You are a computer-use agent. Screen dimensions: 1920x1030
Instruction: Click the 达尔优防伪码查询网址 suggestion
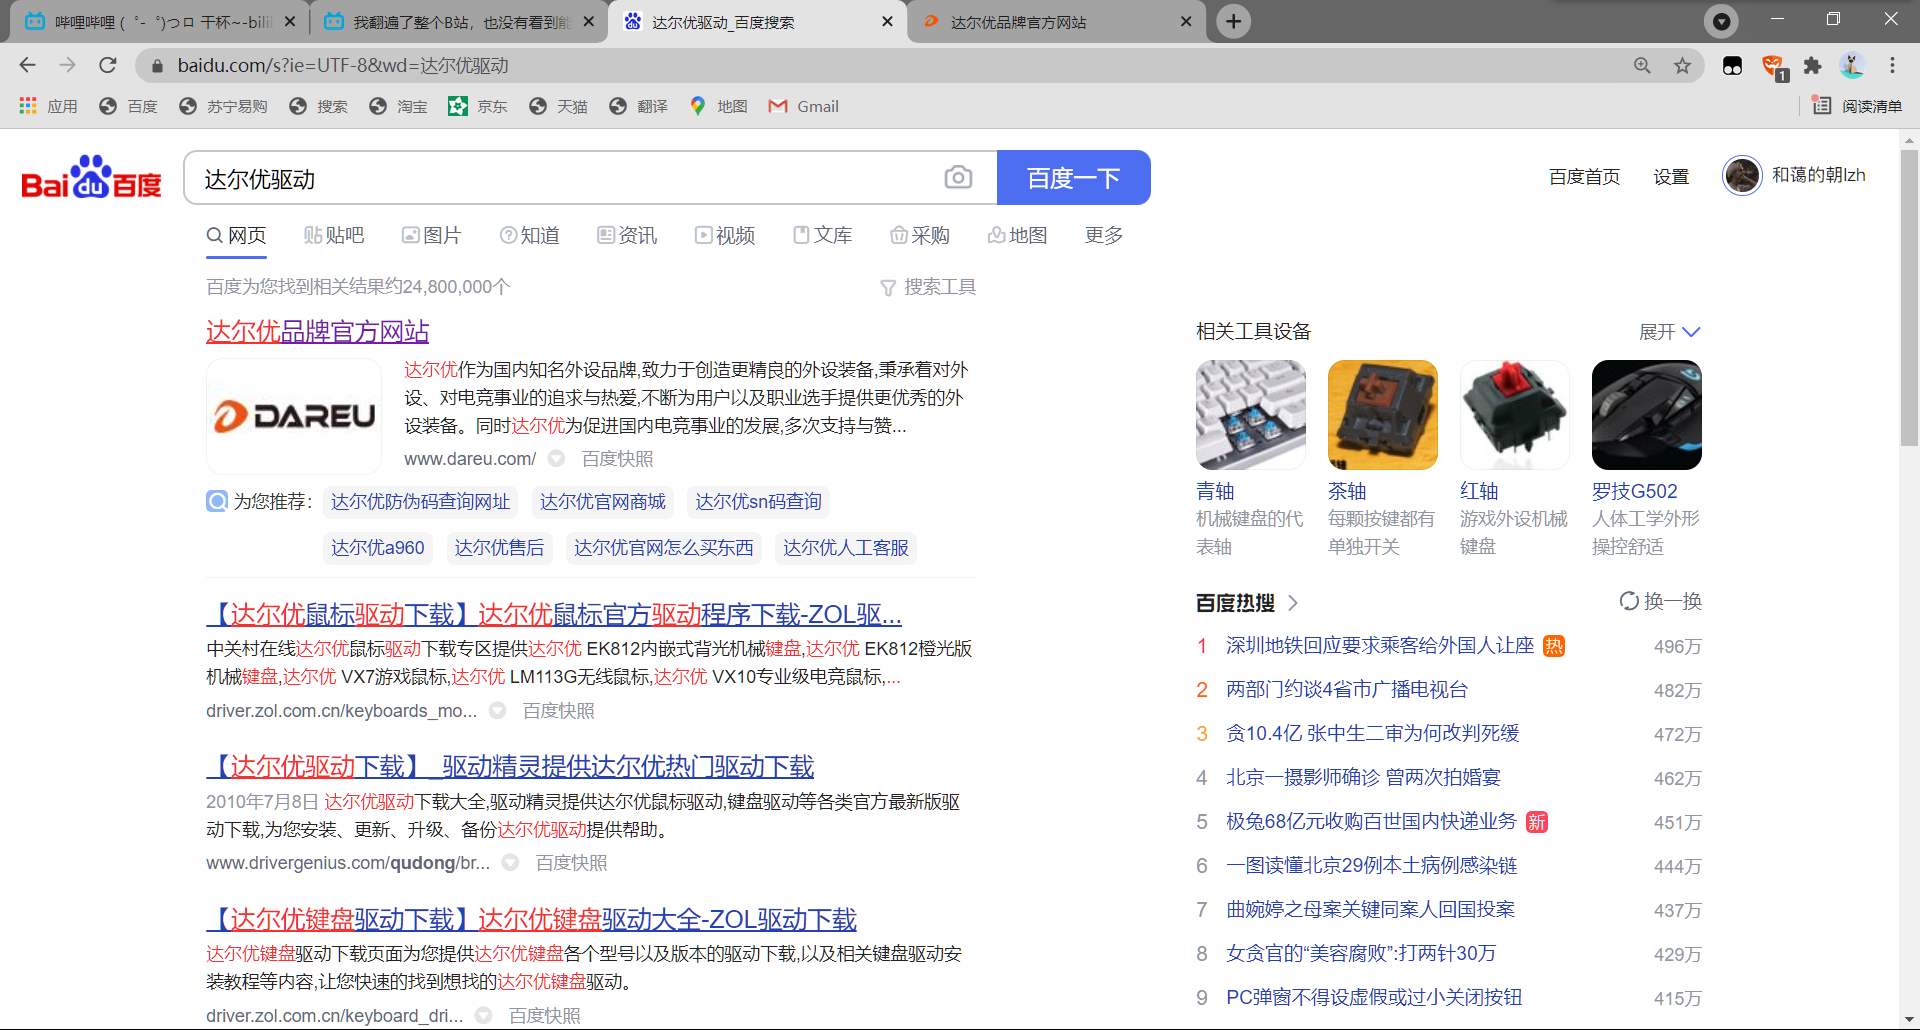point(421,501)
